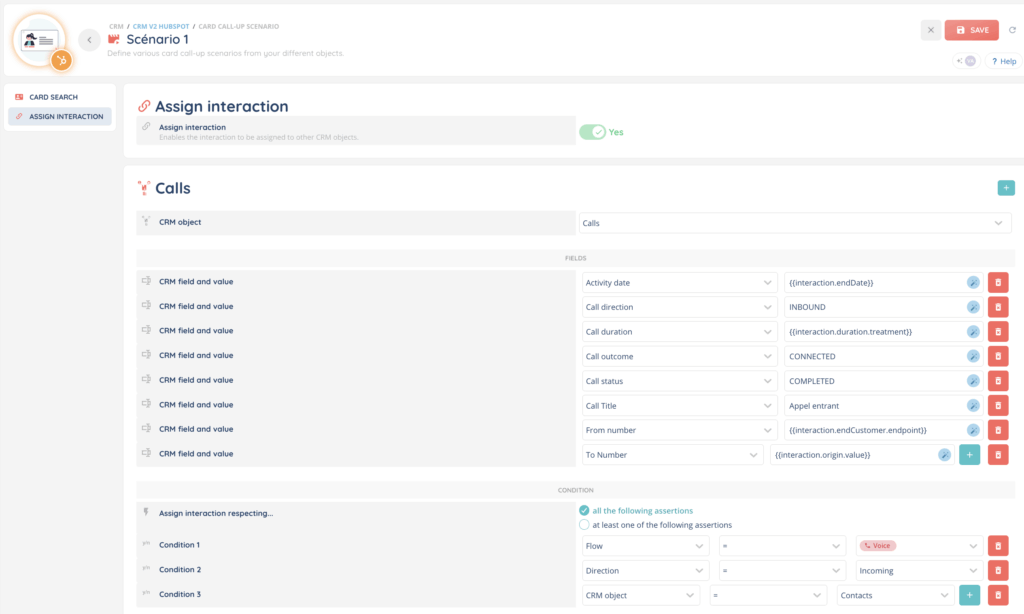Viewport: 1024px width, 614px height.
Task: Open the Help link
Action: pos(1003,61)
